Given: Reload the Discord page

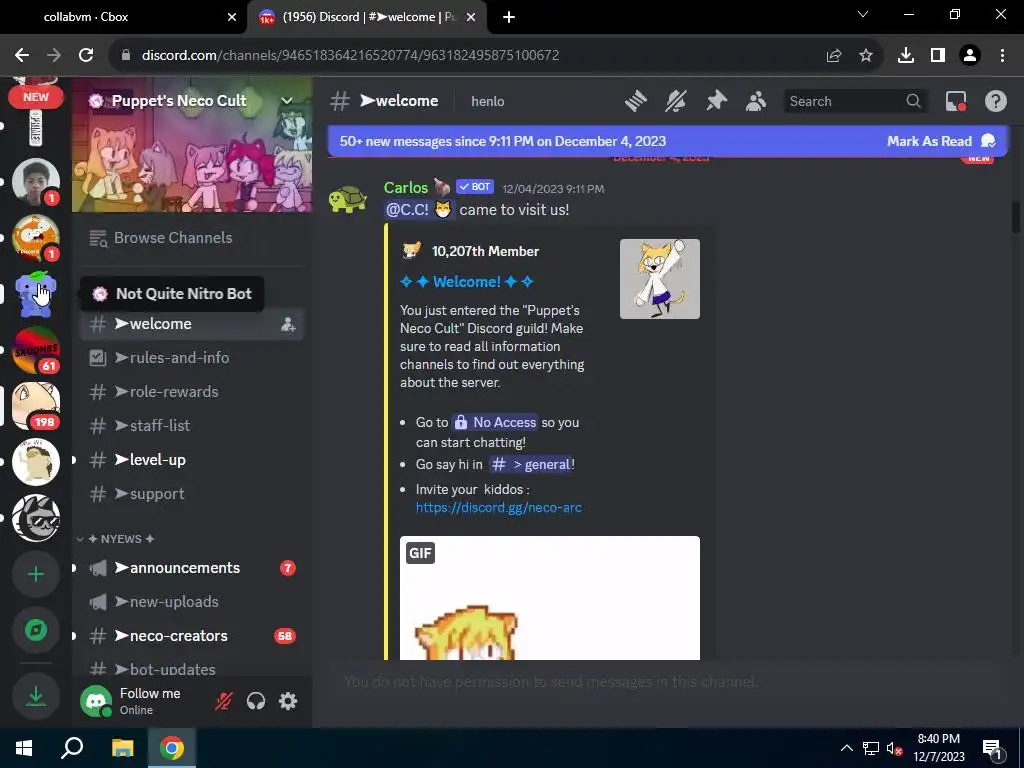Looking at the screenshot, I should pyautogui.click(x=86, y=56).
